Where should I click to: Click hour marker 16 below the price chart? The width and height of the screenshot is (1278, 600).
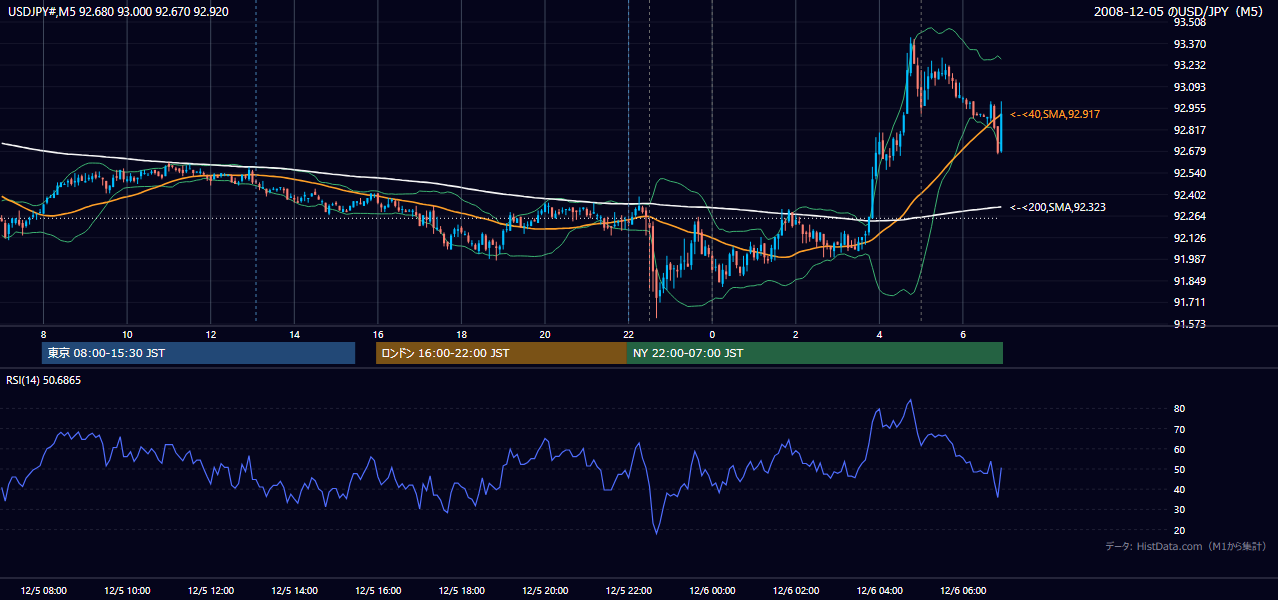[x=377, y=334]
